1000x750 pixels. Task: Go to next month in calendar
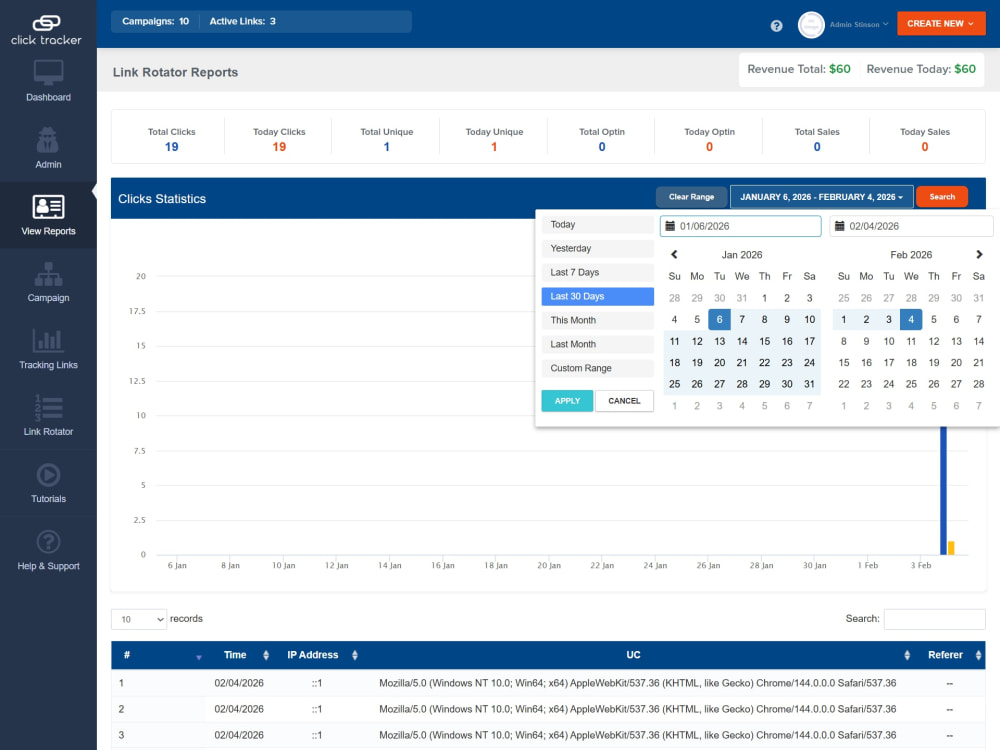tap(979, 254)
